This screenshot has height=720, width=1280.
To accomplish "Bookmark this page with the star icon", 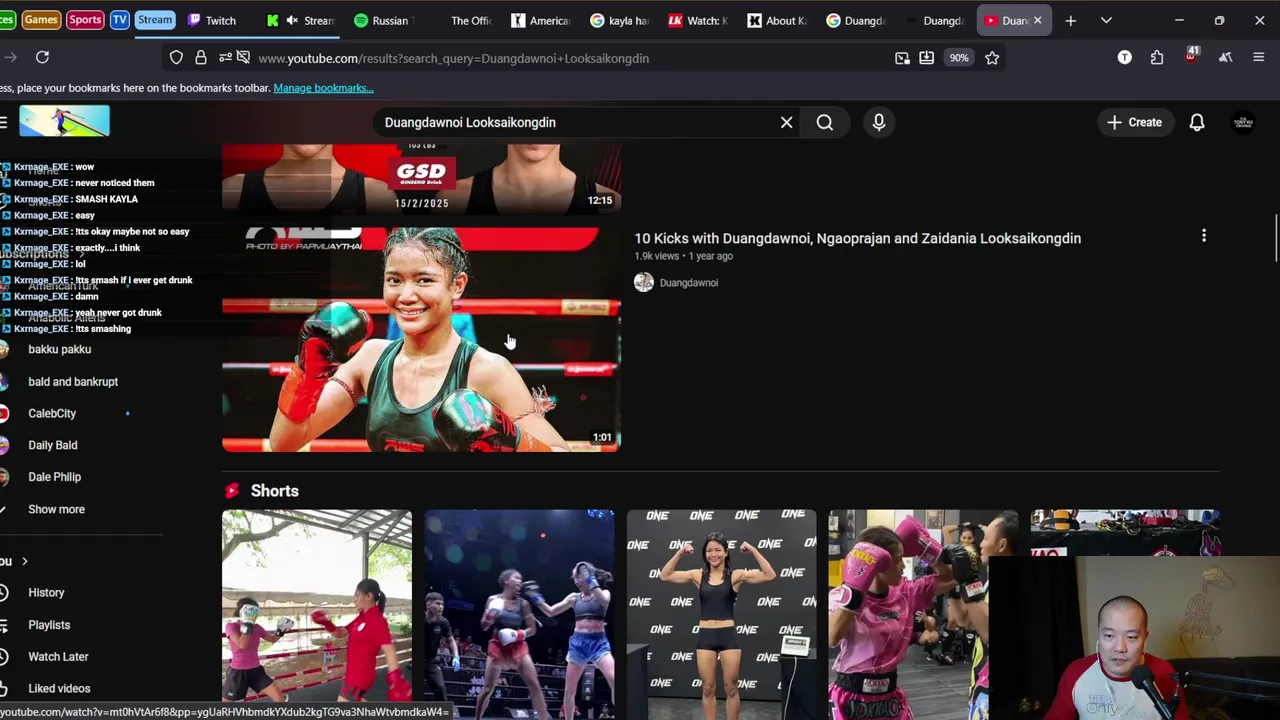I will pos(992,58).
